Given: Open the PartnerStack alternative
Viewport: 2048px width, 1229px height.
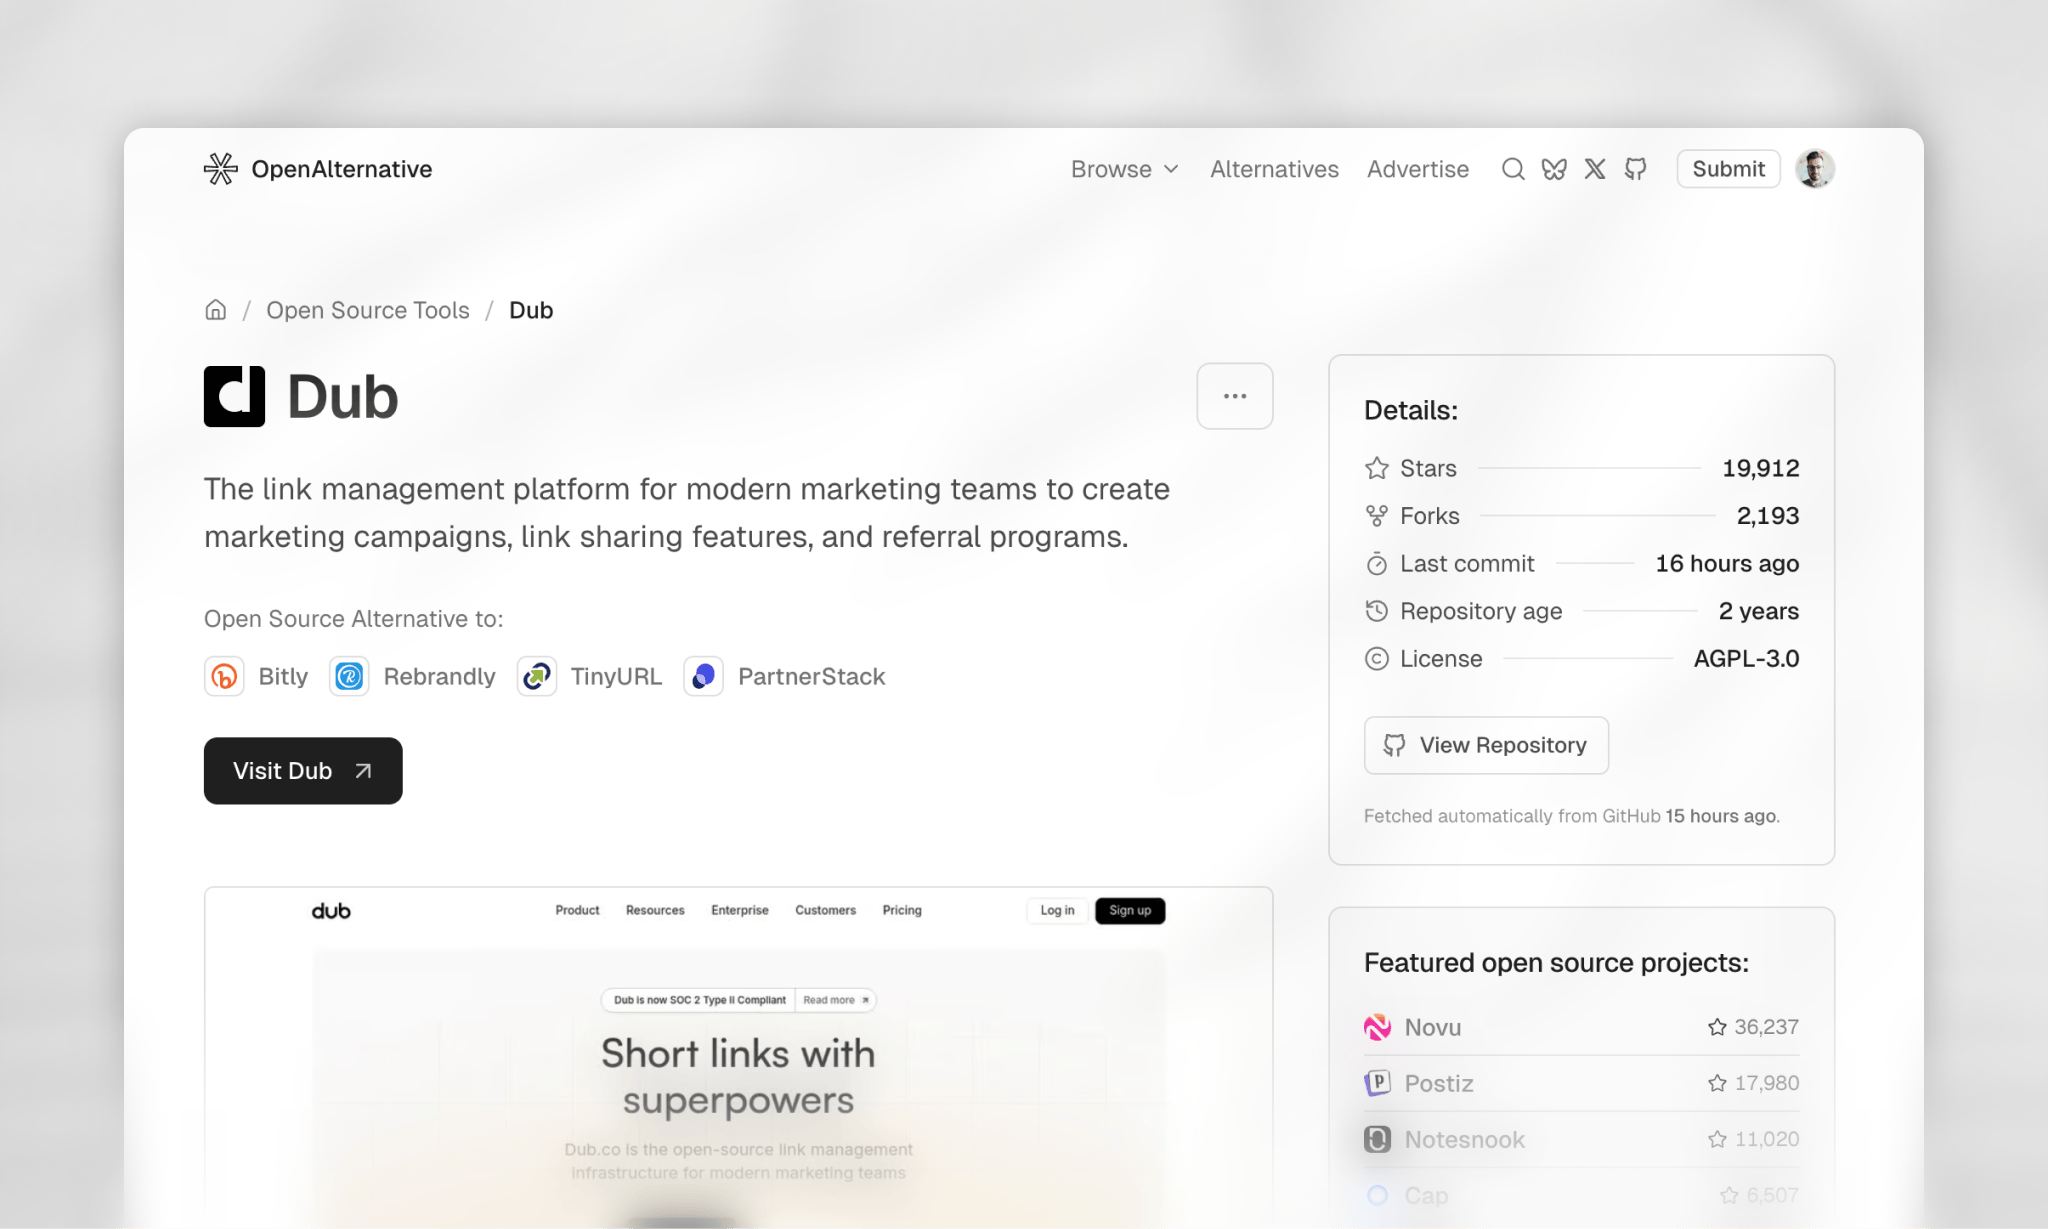Looking at the screenshot, I should coord(785,677).
